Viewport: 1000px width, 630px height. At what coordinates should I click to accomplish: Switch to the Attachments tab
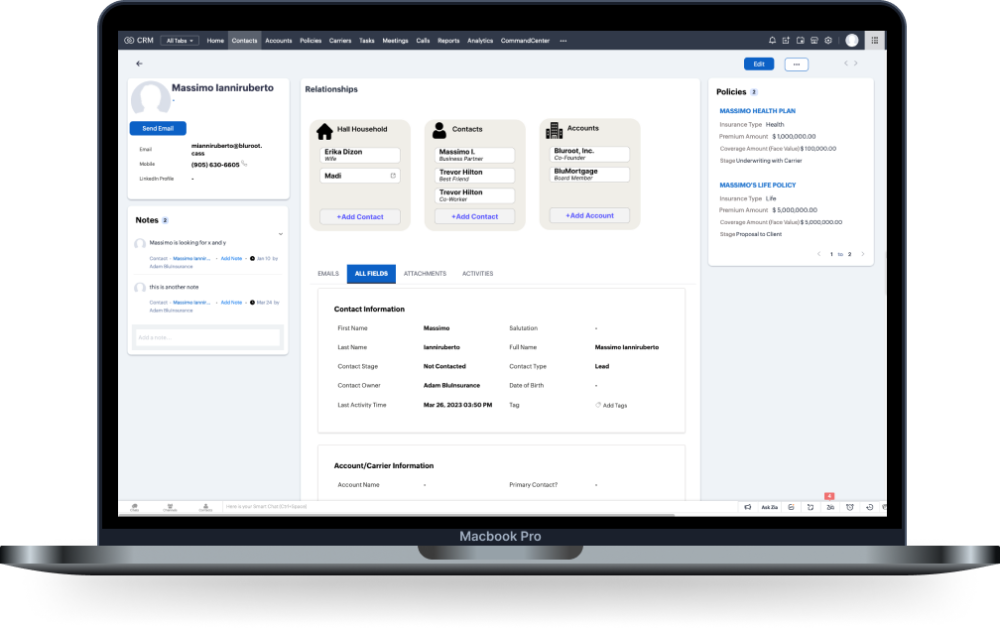[425, 273]
